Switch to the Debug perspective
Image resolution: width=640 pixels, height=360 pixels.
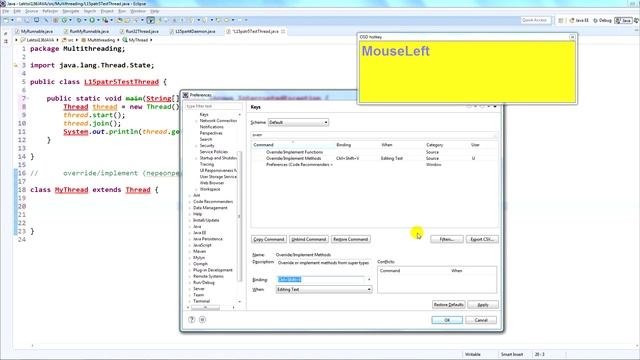point(602,20)
